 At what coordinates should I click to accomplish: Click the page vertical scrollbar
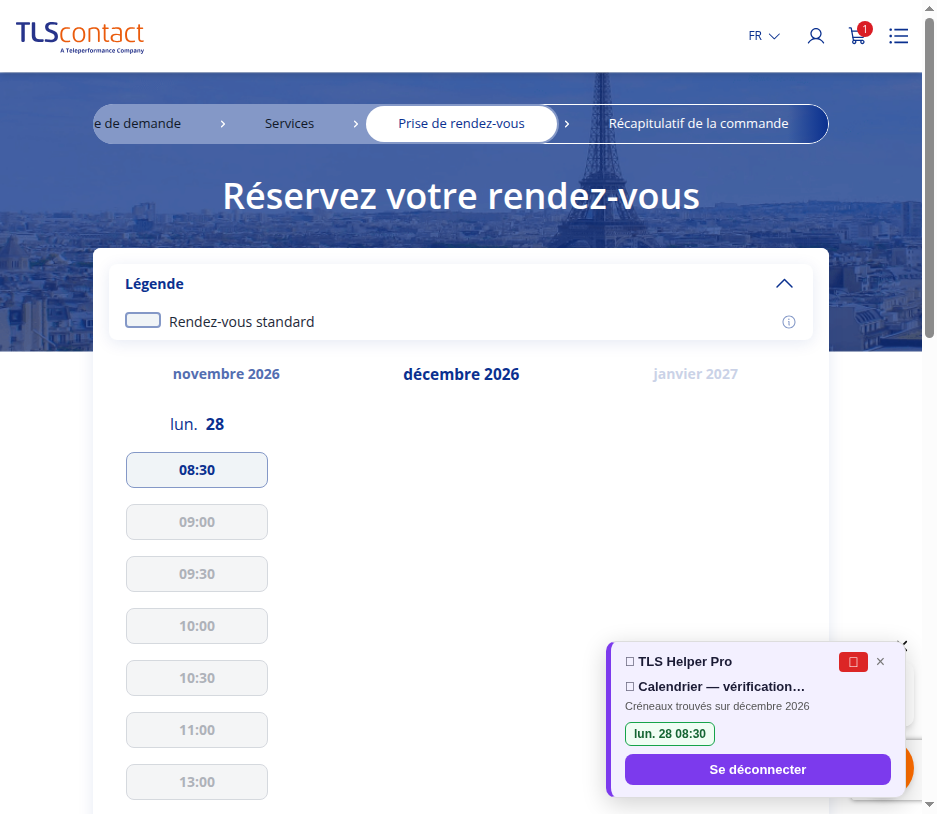point(930,177)
